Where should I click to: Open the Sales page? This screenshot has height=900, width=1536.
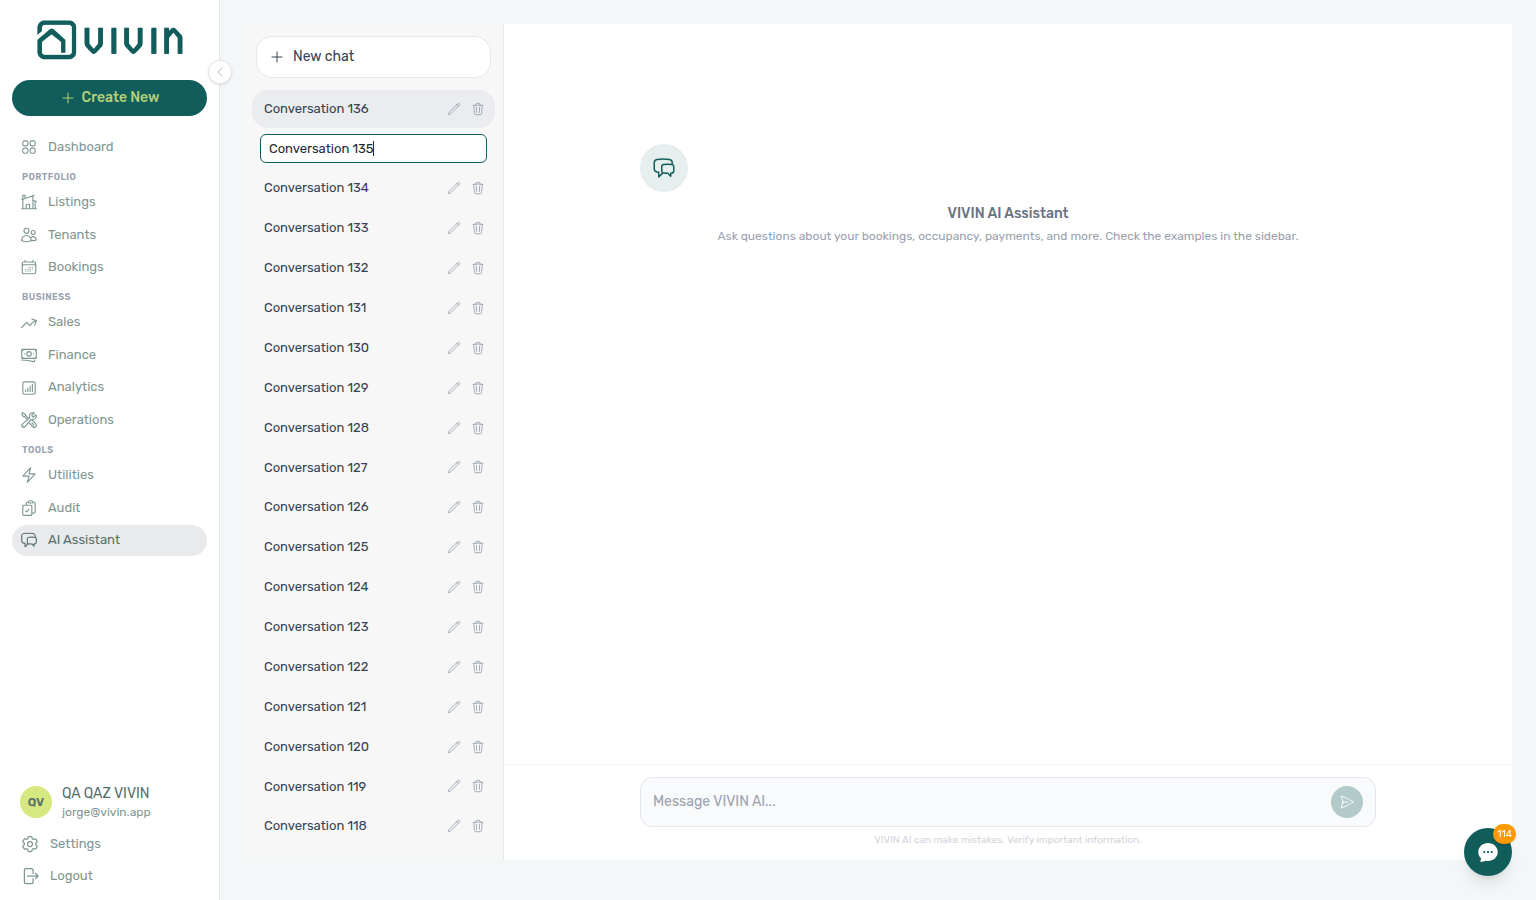coord(109,322)
